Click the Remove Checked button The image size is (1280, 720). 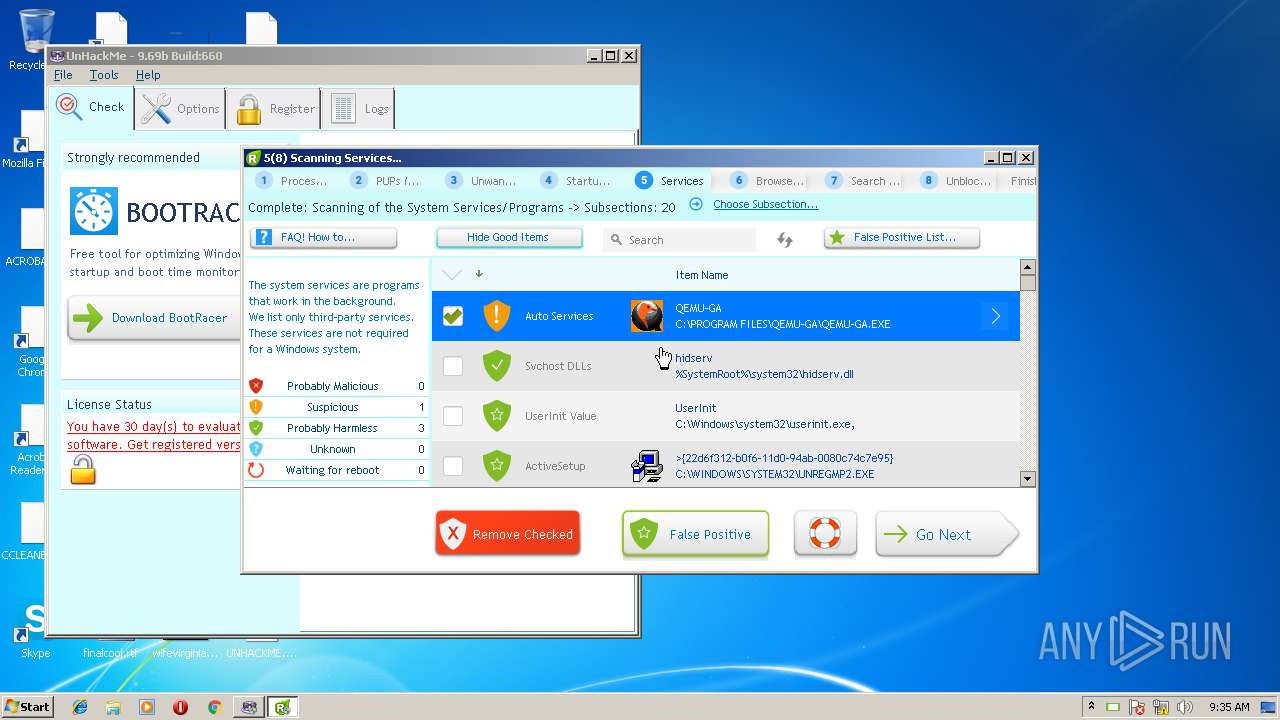point(508,534)
